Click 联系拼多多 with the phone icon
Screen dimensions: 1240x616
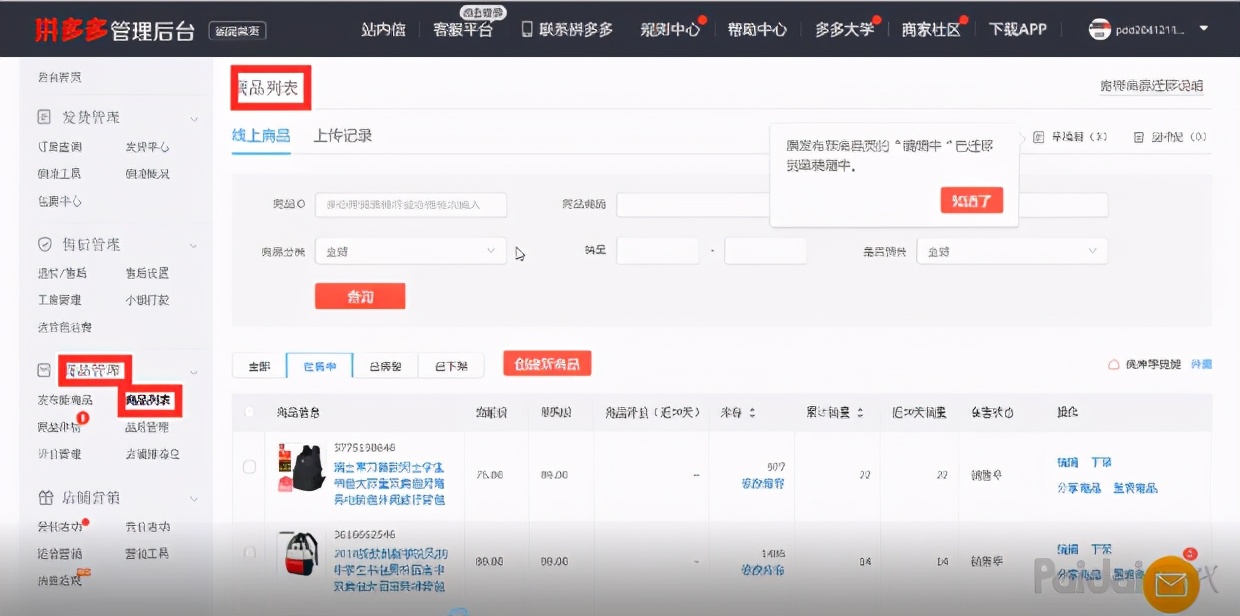coord(570,30)
